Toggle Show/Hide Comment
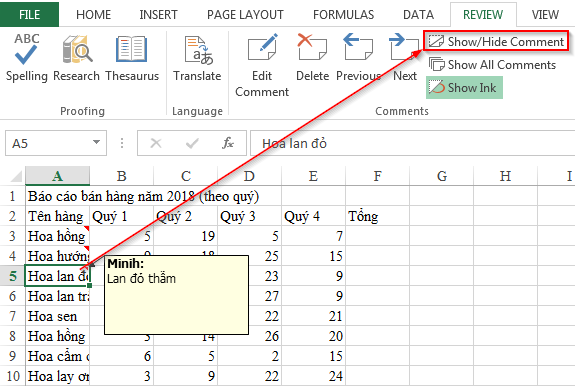575x386 pixels. (x=496, y=41)
